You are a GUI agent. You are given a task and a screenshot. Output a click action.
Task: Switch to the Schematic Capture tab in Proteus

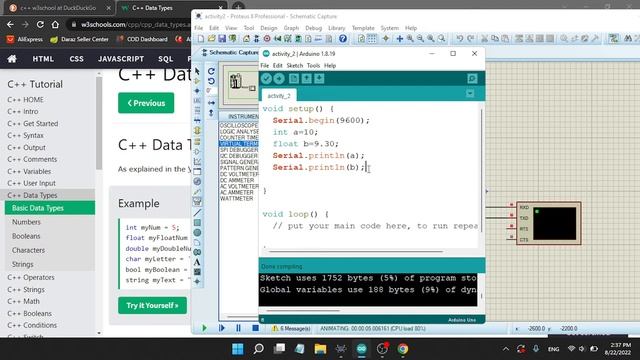tap(230, 52)
